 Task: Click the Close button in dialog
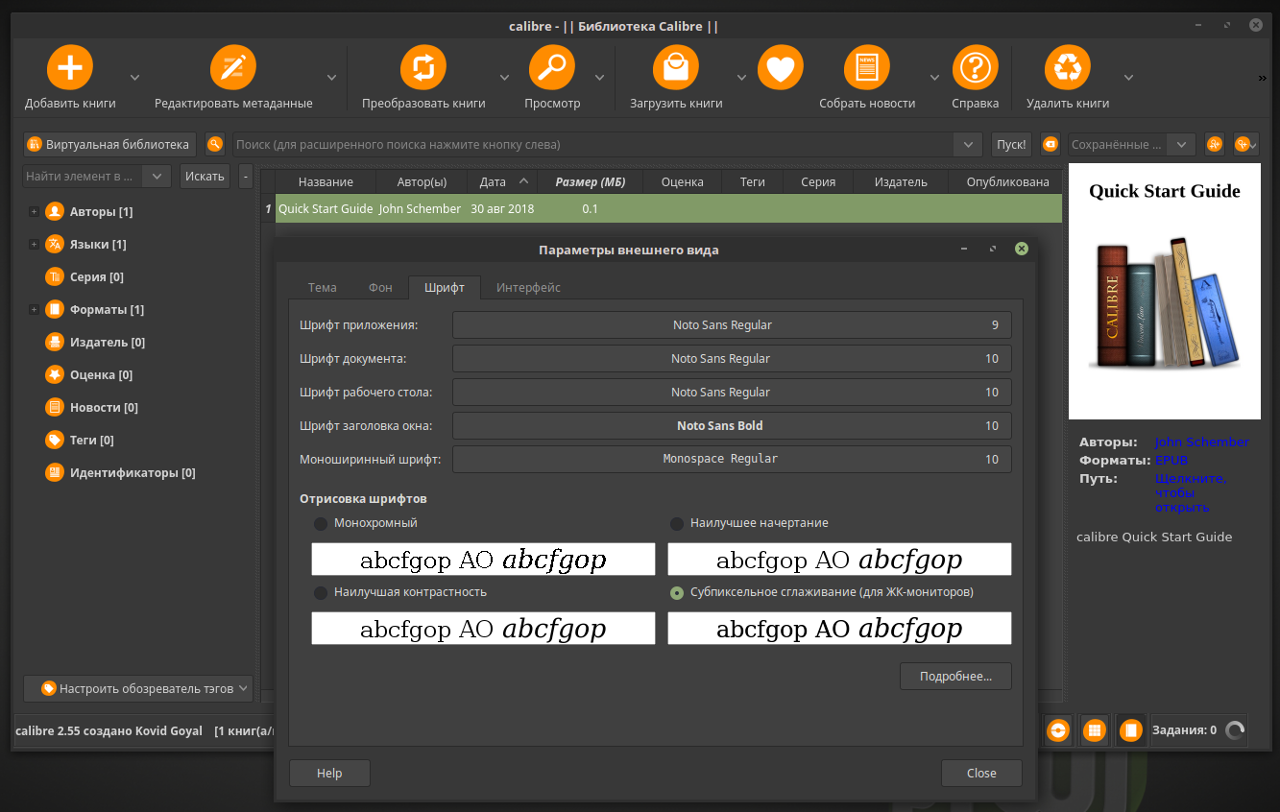pyautogui.click(x=981, y=773)
